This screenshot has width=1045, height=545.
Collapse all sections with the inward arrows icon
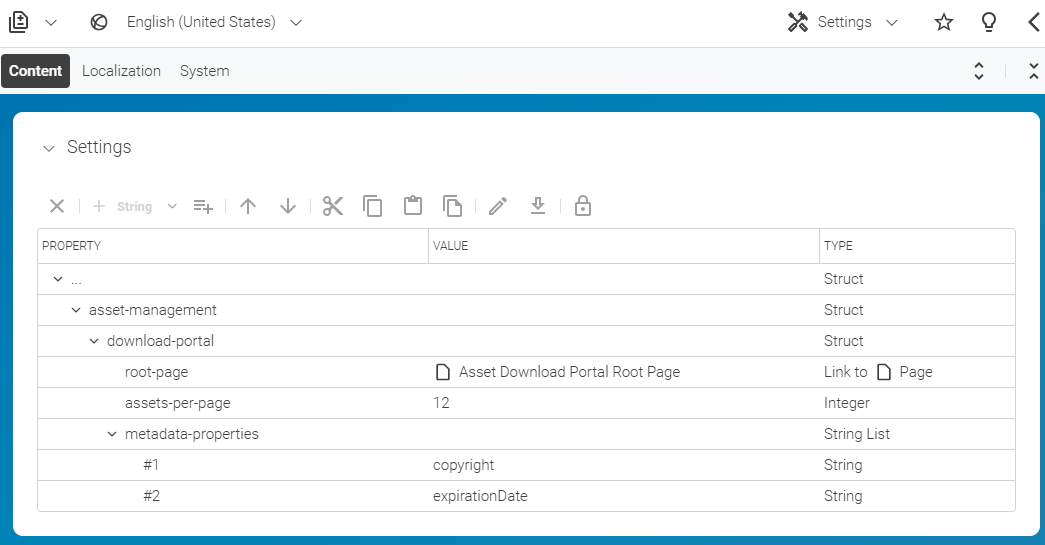[1034, 71]
